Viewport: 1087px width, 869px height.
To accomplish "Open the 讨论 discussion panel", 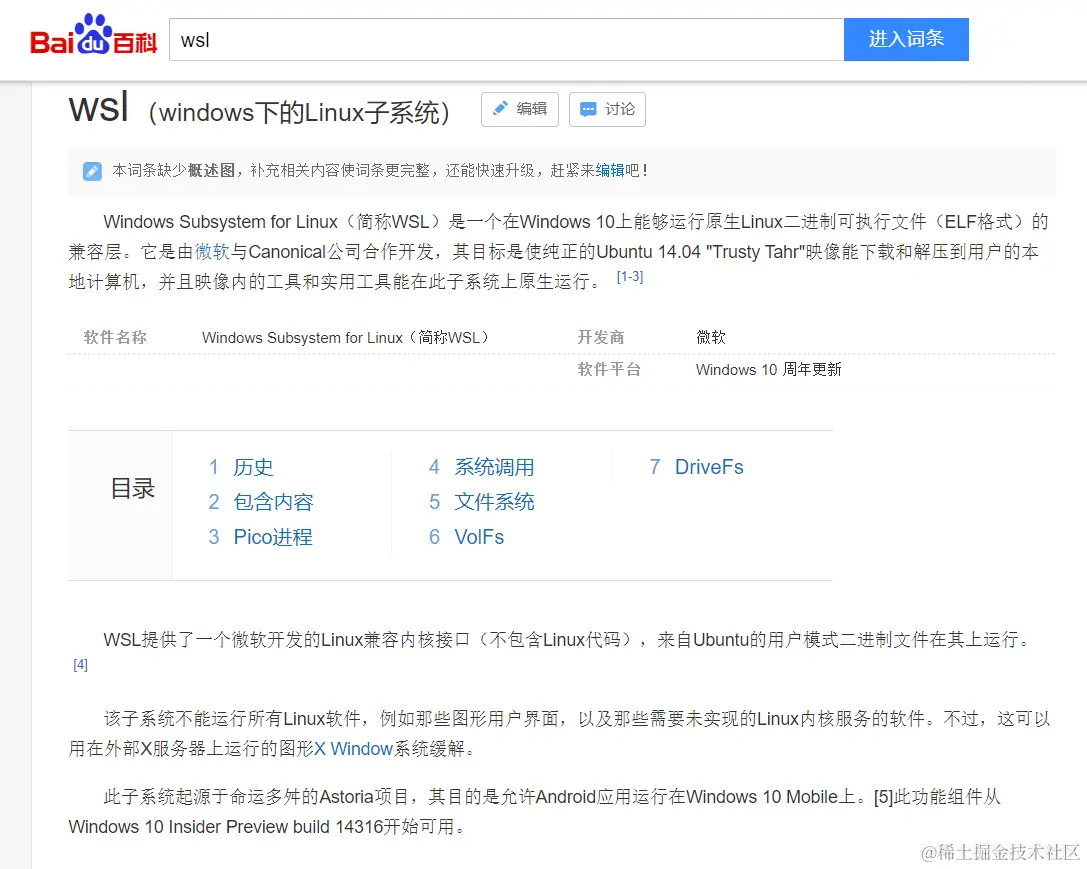I will (607, 109).
